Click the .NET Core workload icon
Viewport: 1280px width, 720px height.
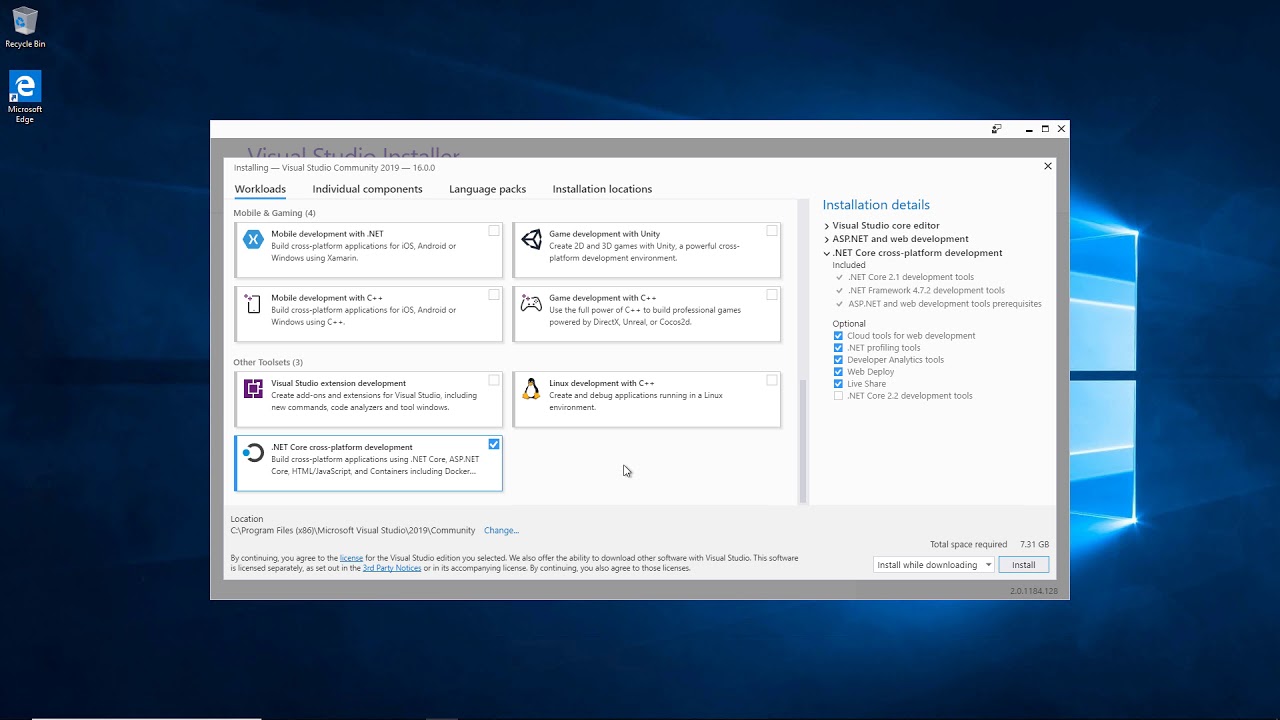point(253,453)
